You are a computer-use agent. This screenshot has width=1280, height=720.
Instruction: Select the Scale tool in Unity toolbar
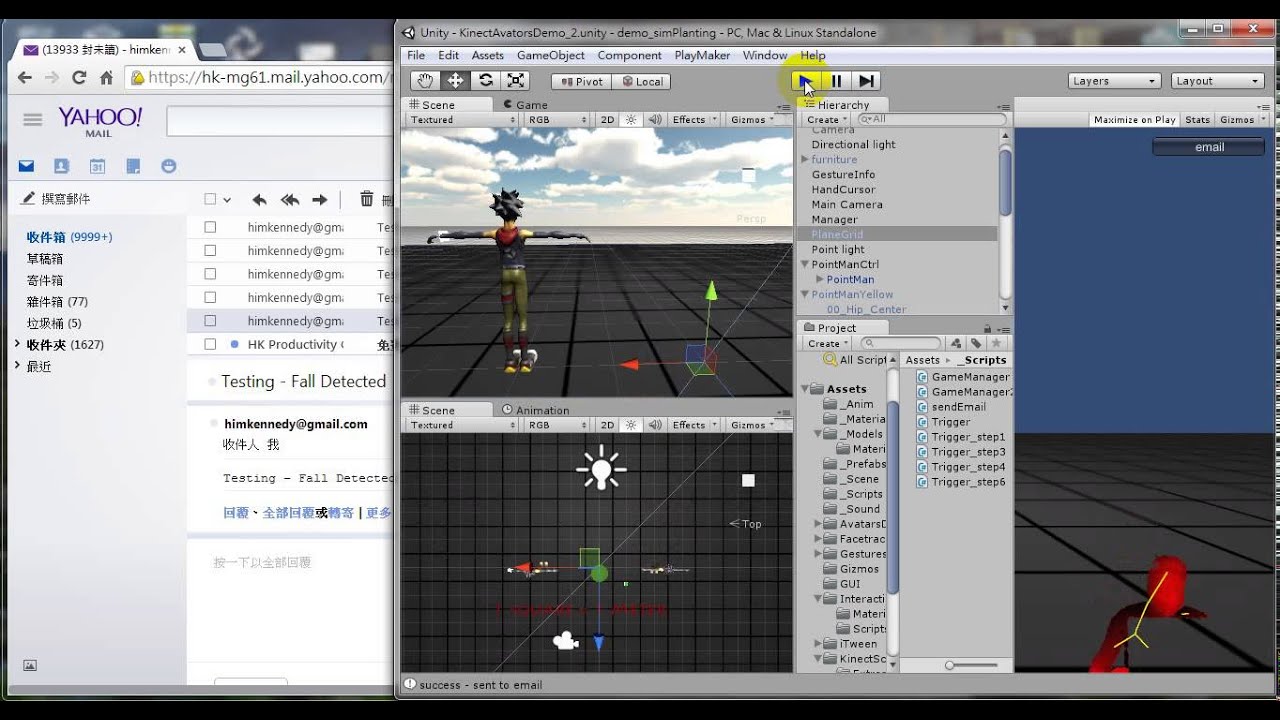(516, 81)
